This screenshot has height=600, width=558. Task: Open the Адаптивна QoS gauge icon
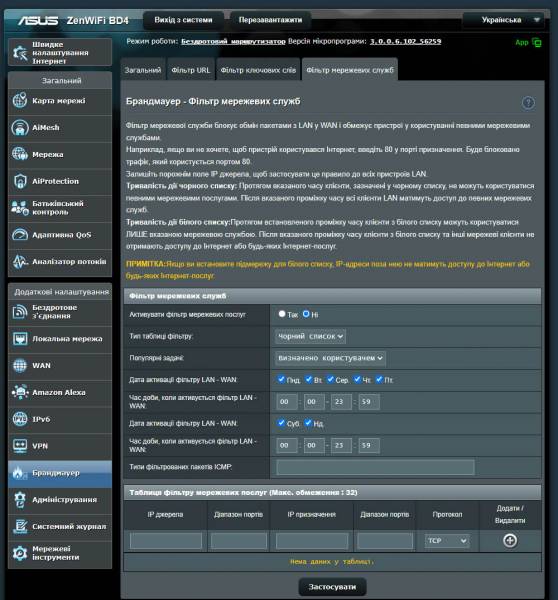pyautogui.click(x=20, y=235)
